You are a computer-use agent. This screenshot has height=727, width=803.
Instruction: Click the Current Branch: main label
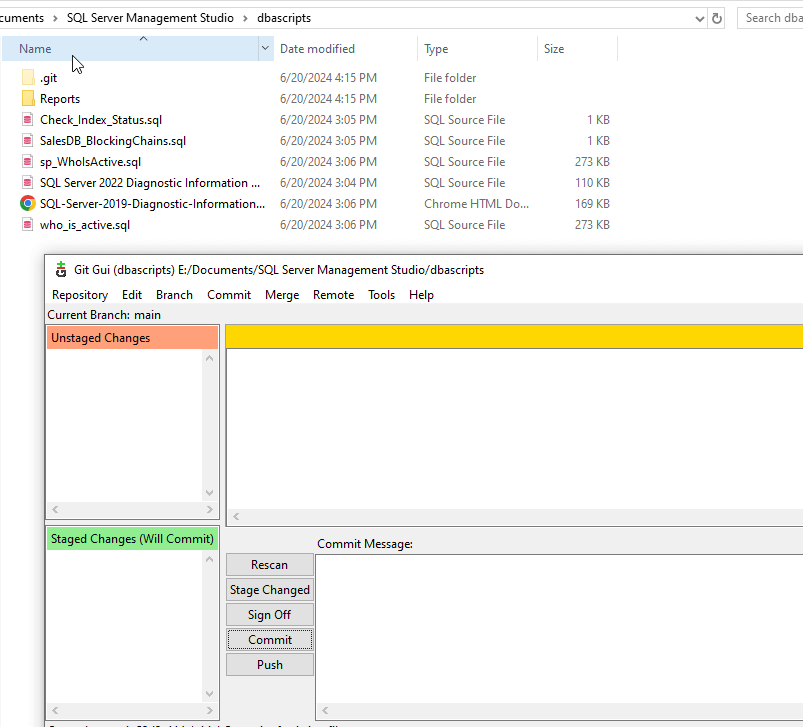[x=104, y=315]
